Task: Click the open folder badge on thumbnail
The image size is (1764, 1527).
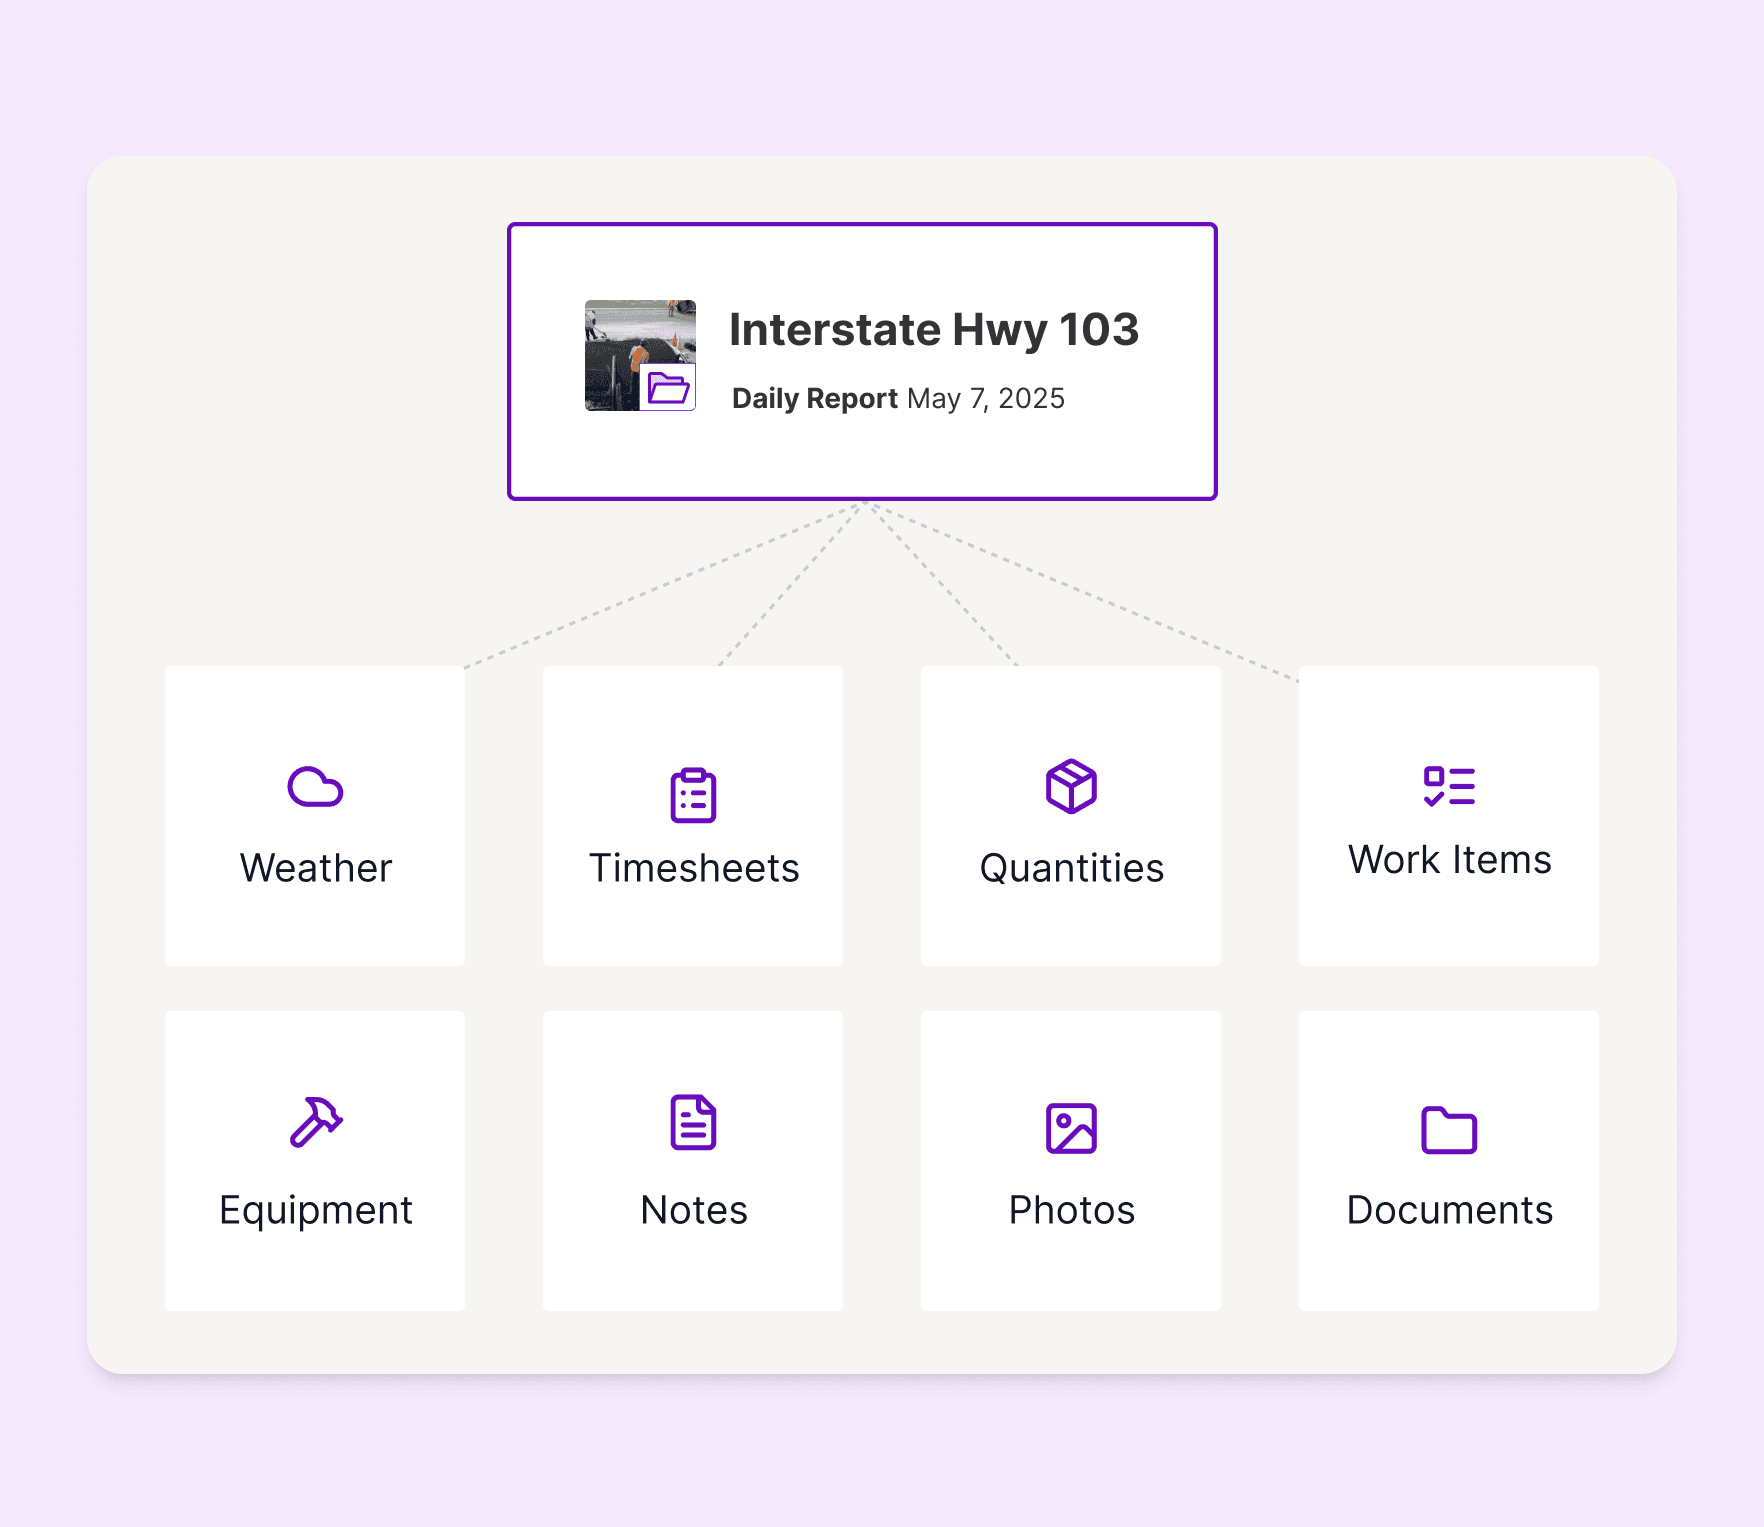Action: (x=668, y=388)
